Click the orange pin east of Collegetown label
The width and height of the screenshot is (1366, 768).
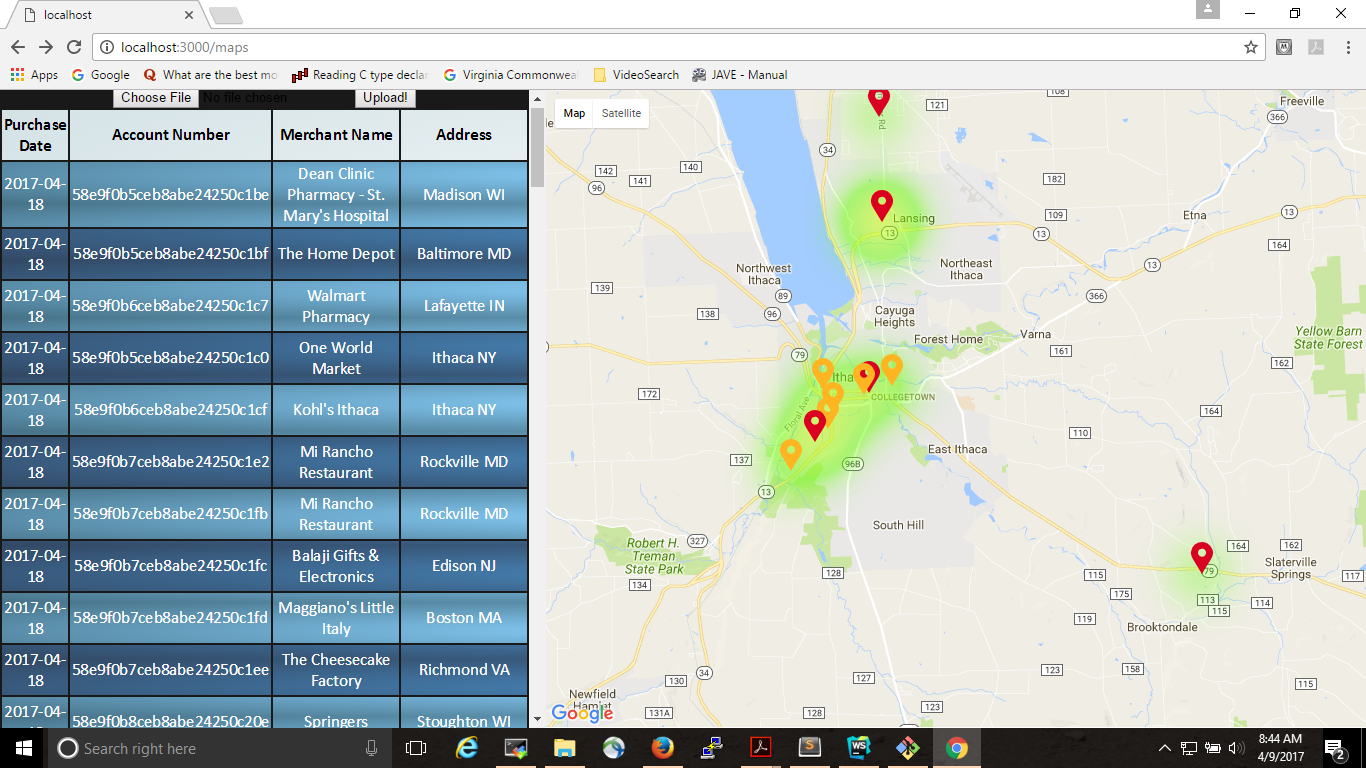pos(891,368)
